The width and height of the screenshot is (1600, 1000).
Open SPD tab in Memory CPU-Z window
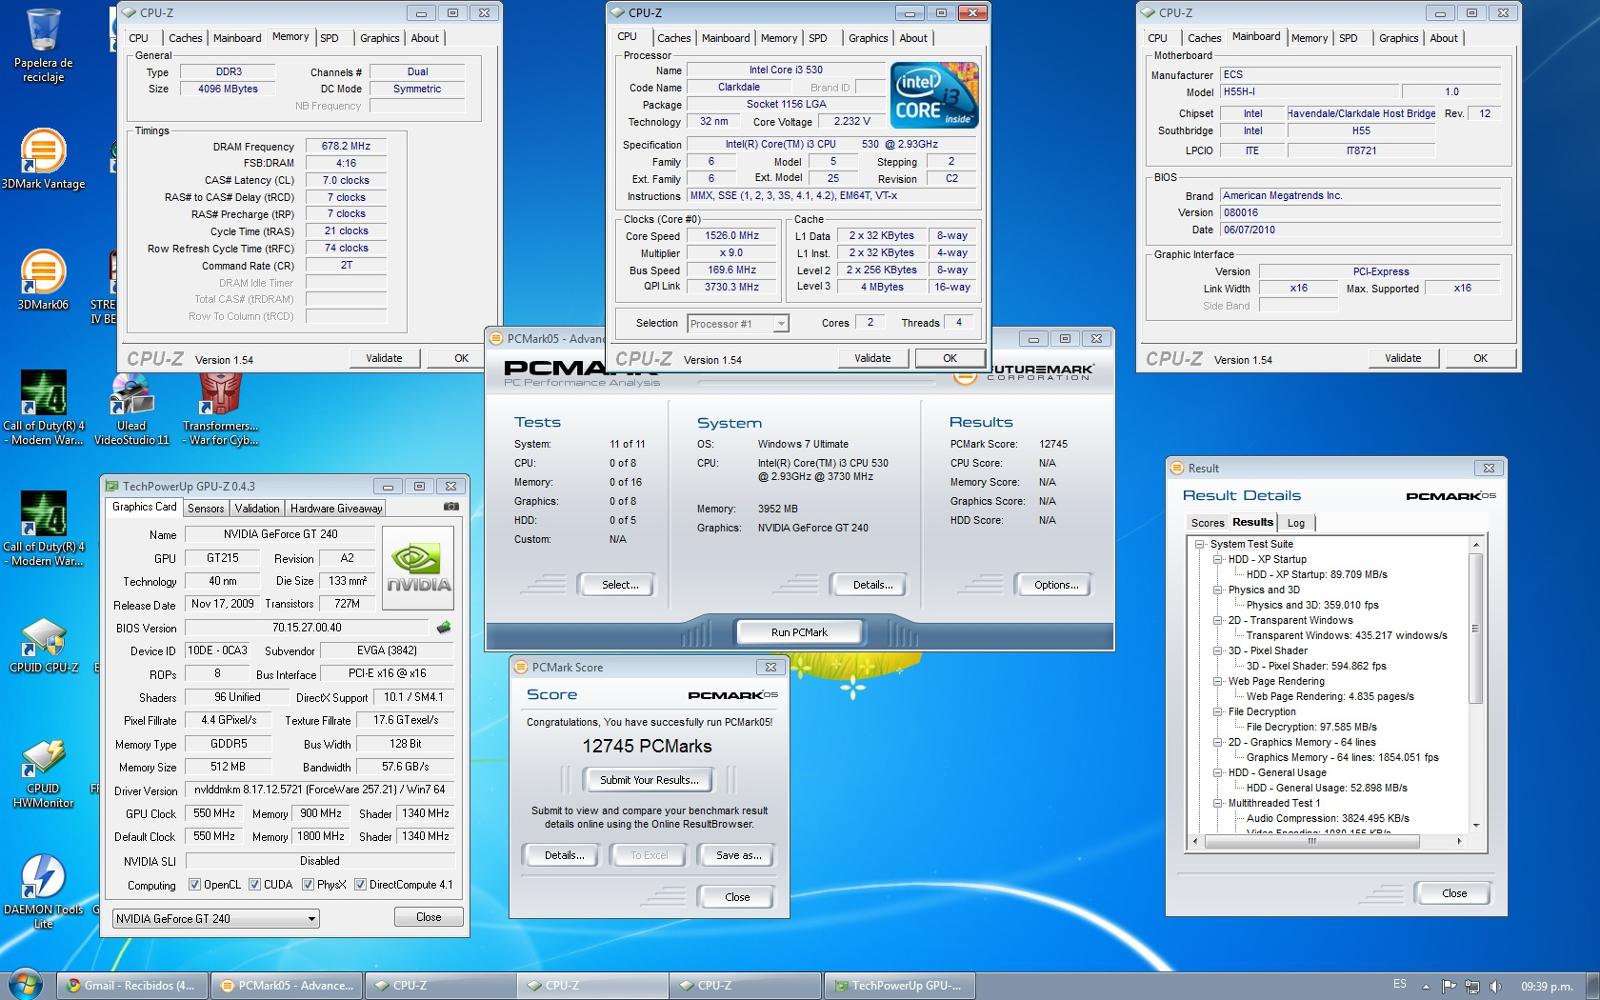point(329,38)
